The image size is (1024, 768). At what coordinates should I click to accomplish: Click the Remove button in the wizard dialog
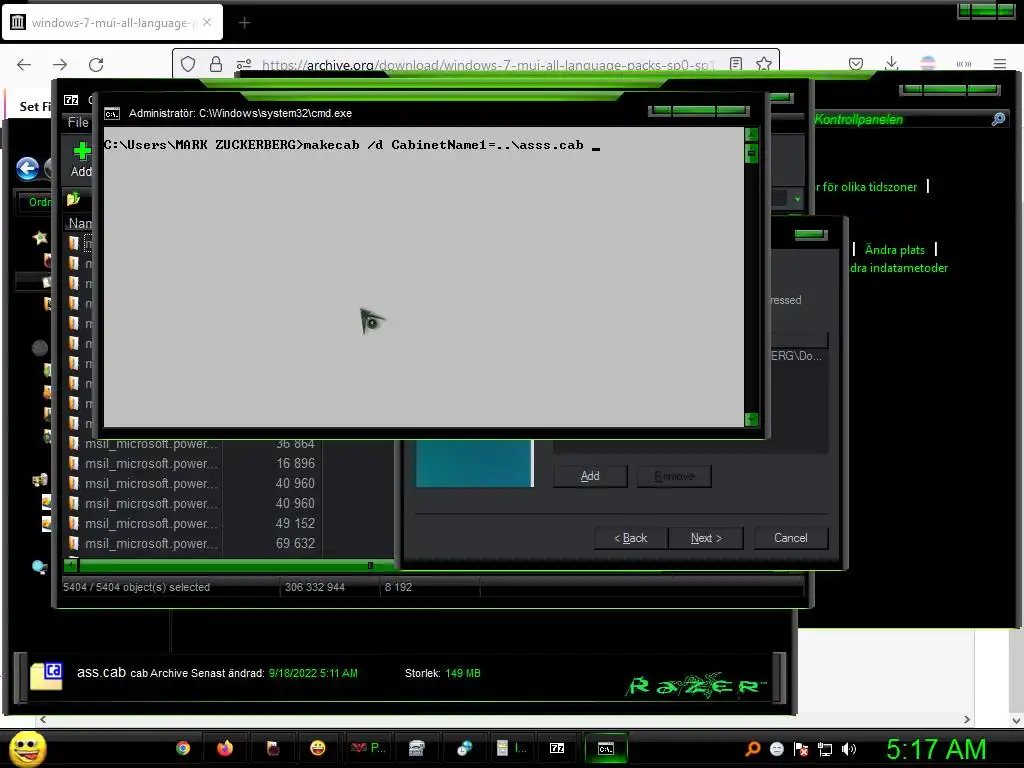coord(674,476)
